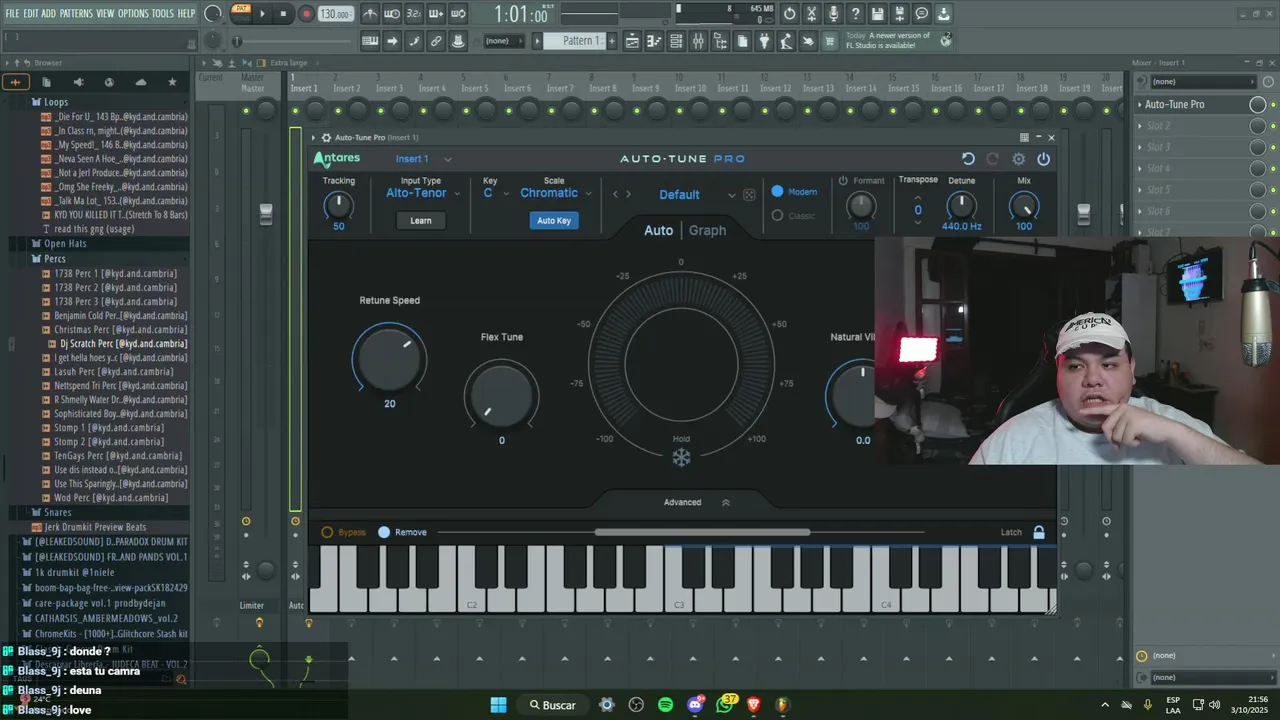Expand the Advanced section
This screenshot has width=1280, height=720.
coord(696,502)
